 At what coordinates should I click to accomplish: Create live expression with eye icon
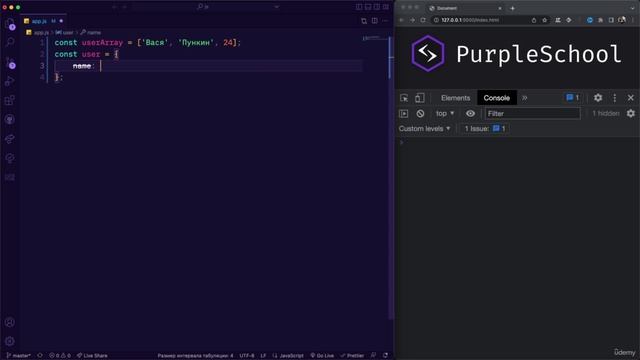470,113
